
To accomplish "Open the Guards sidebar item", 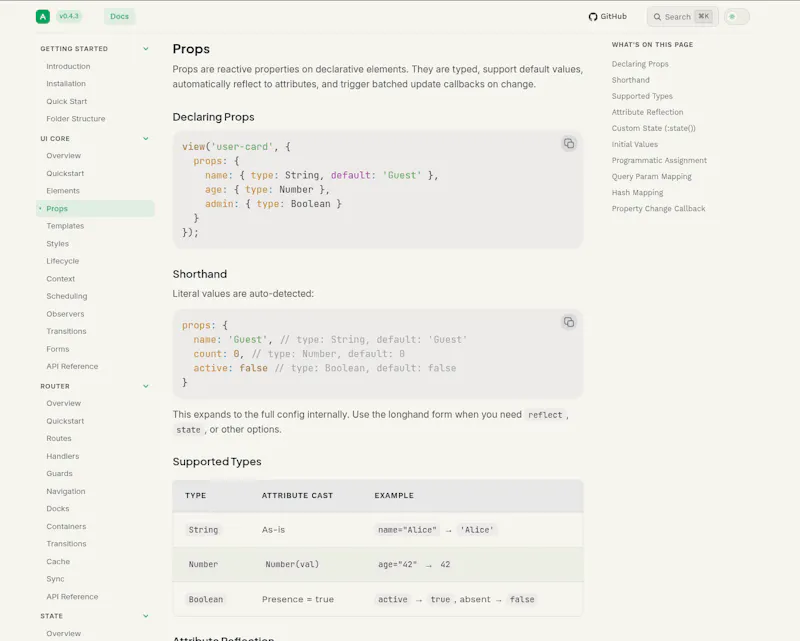I will [59, 474].
